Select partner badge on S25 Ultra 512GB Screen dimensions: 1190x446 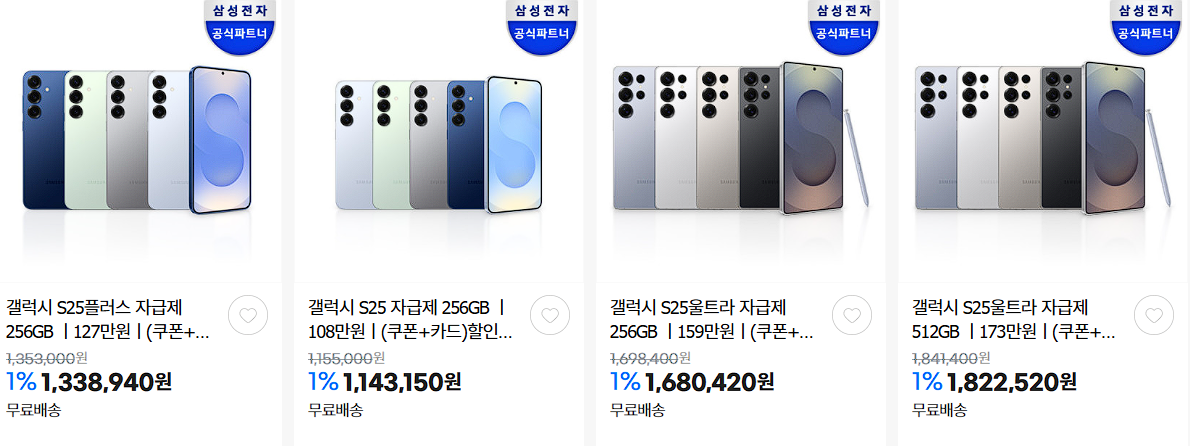pos(1147,23)
